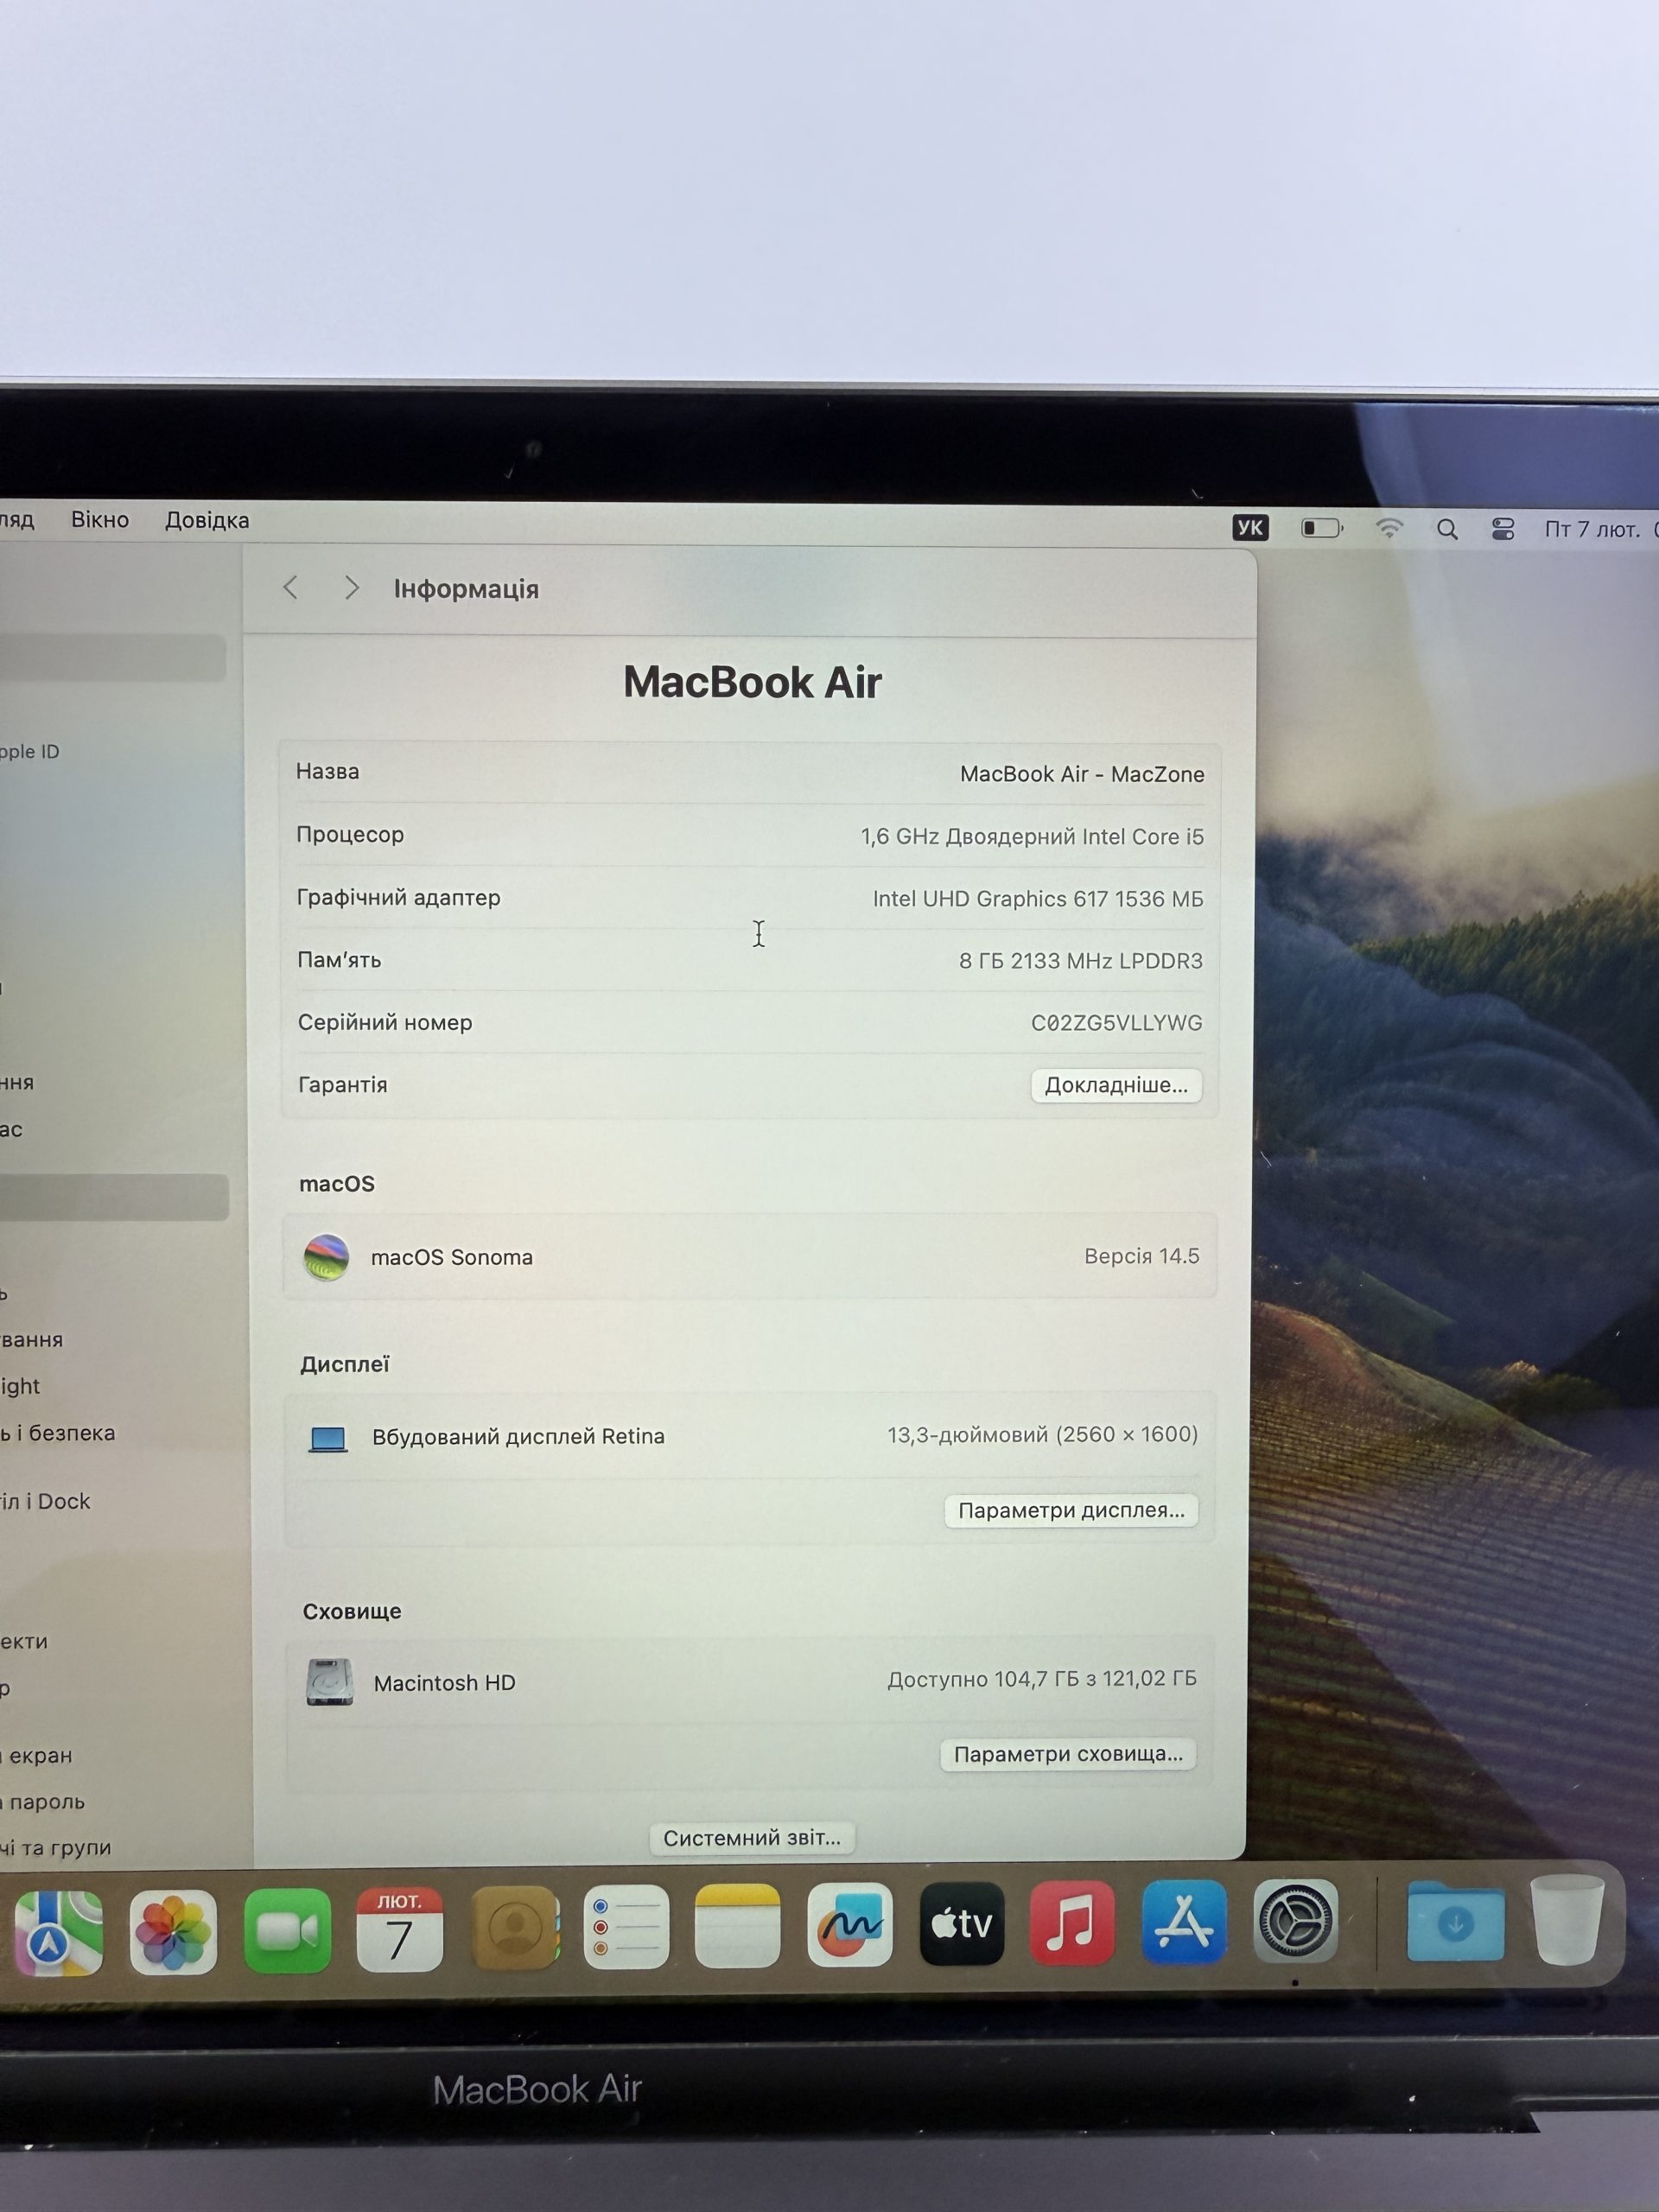Open Photos app in Dock
Image resolution: width=1659 pixels, height=2212 pixels.
point(173,1932)
